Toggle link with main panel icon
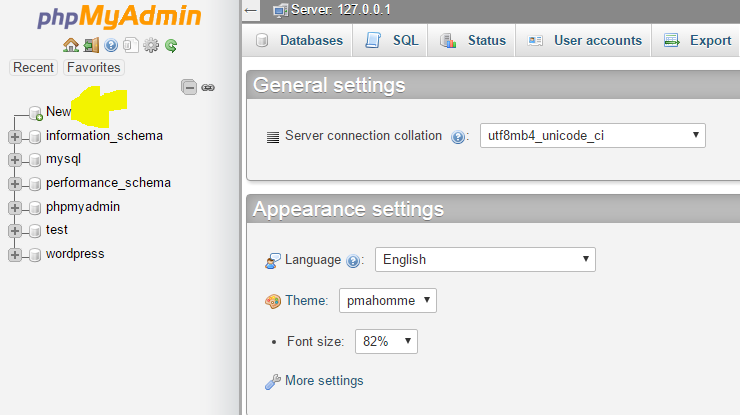Viewport: 740px width, 415px height. pyautogui.click(x=208, y=87)
